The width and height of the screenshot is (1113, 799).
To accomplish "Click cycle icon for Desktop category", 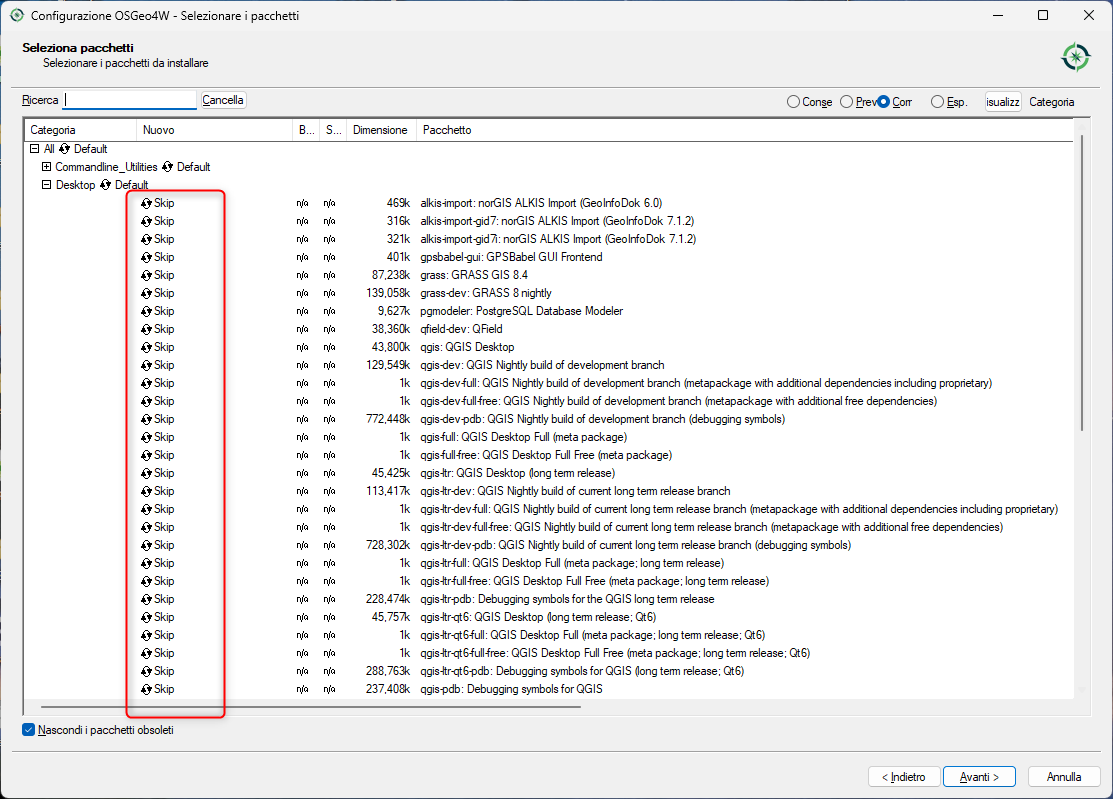I will tap(105, 185).
